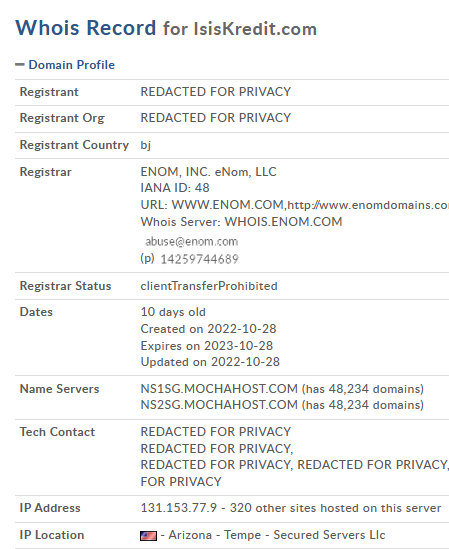Click the Registrant Country row label
449x549 pixels.
coord(74,145)
